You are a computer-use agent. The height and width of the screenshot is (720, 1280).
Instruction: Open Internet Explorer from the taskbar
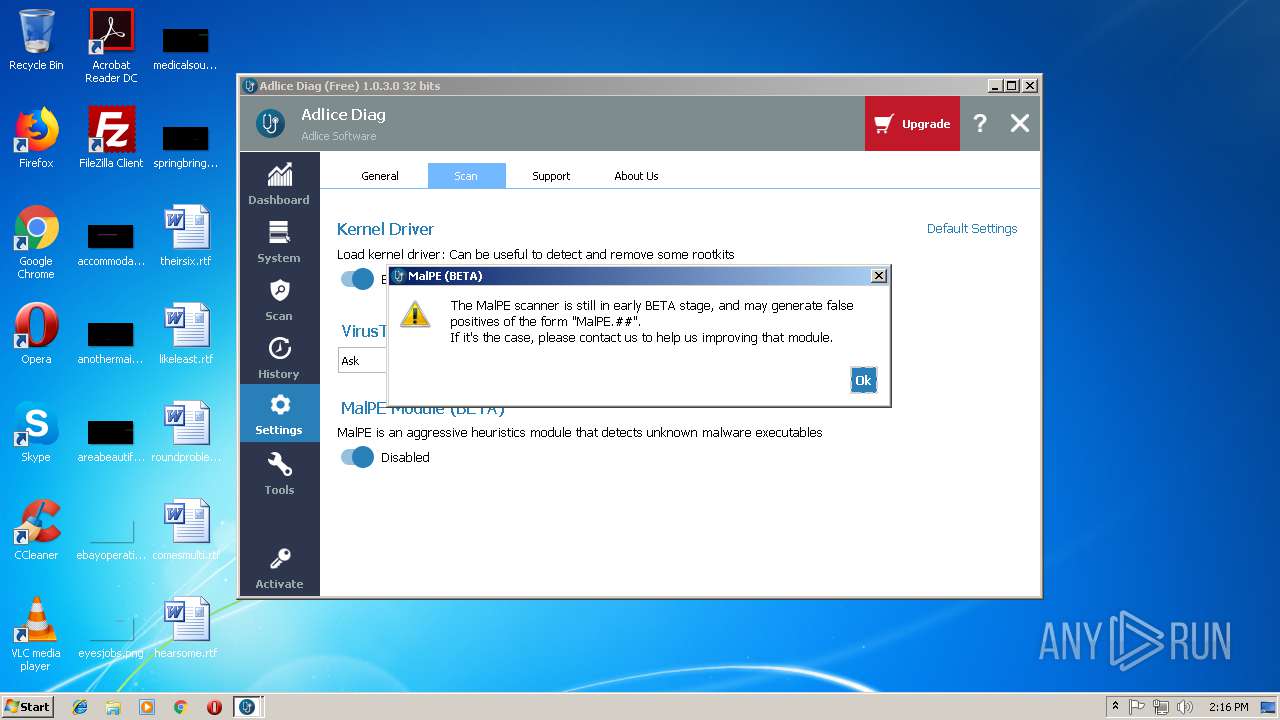[80, 707]
